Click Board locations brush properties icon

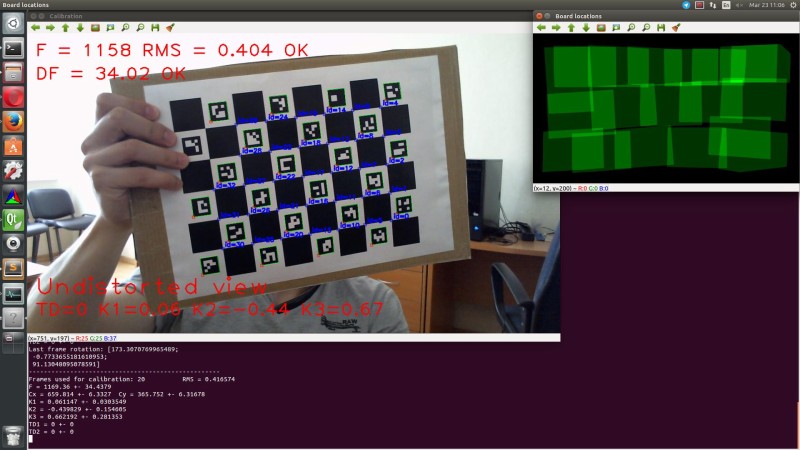[676, 28]
